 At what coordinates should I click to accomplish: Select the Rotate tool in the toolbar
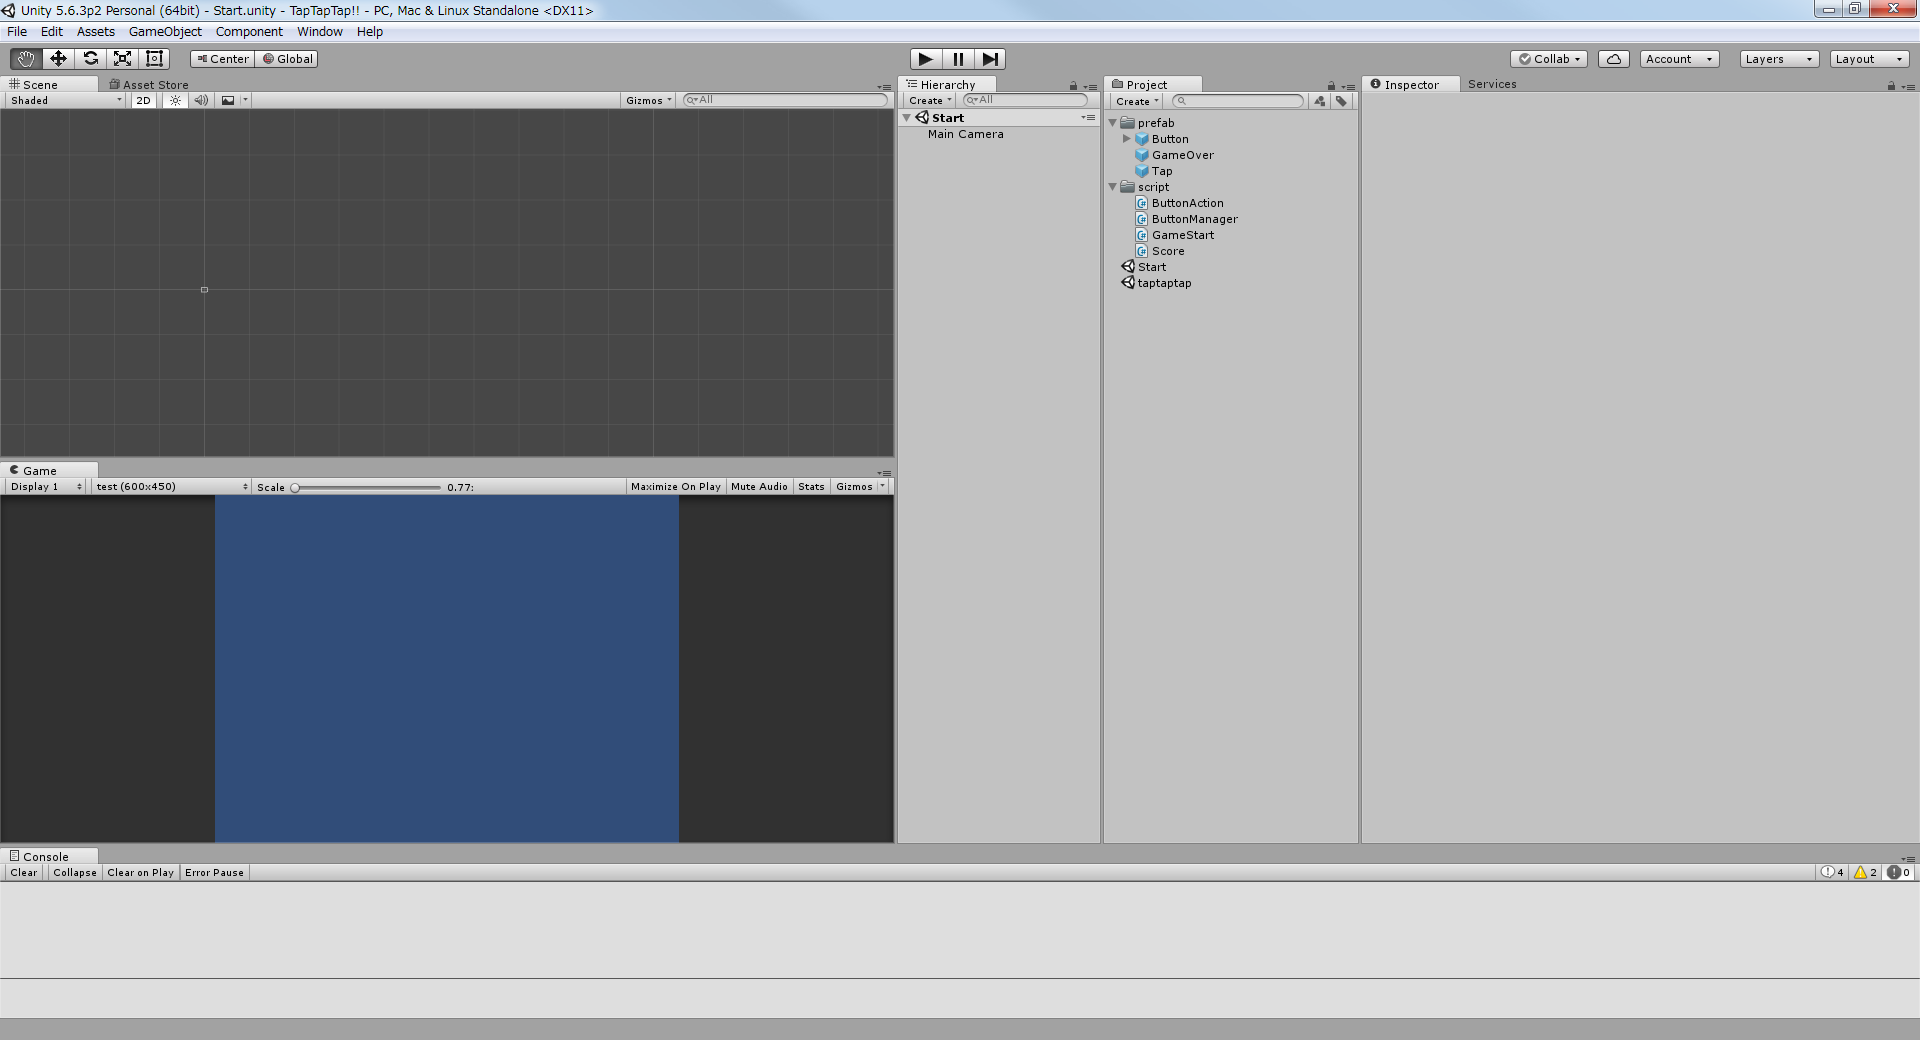point(90,59)
